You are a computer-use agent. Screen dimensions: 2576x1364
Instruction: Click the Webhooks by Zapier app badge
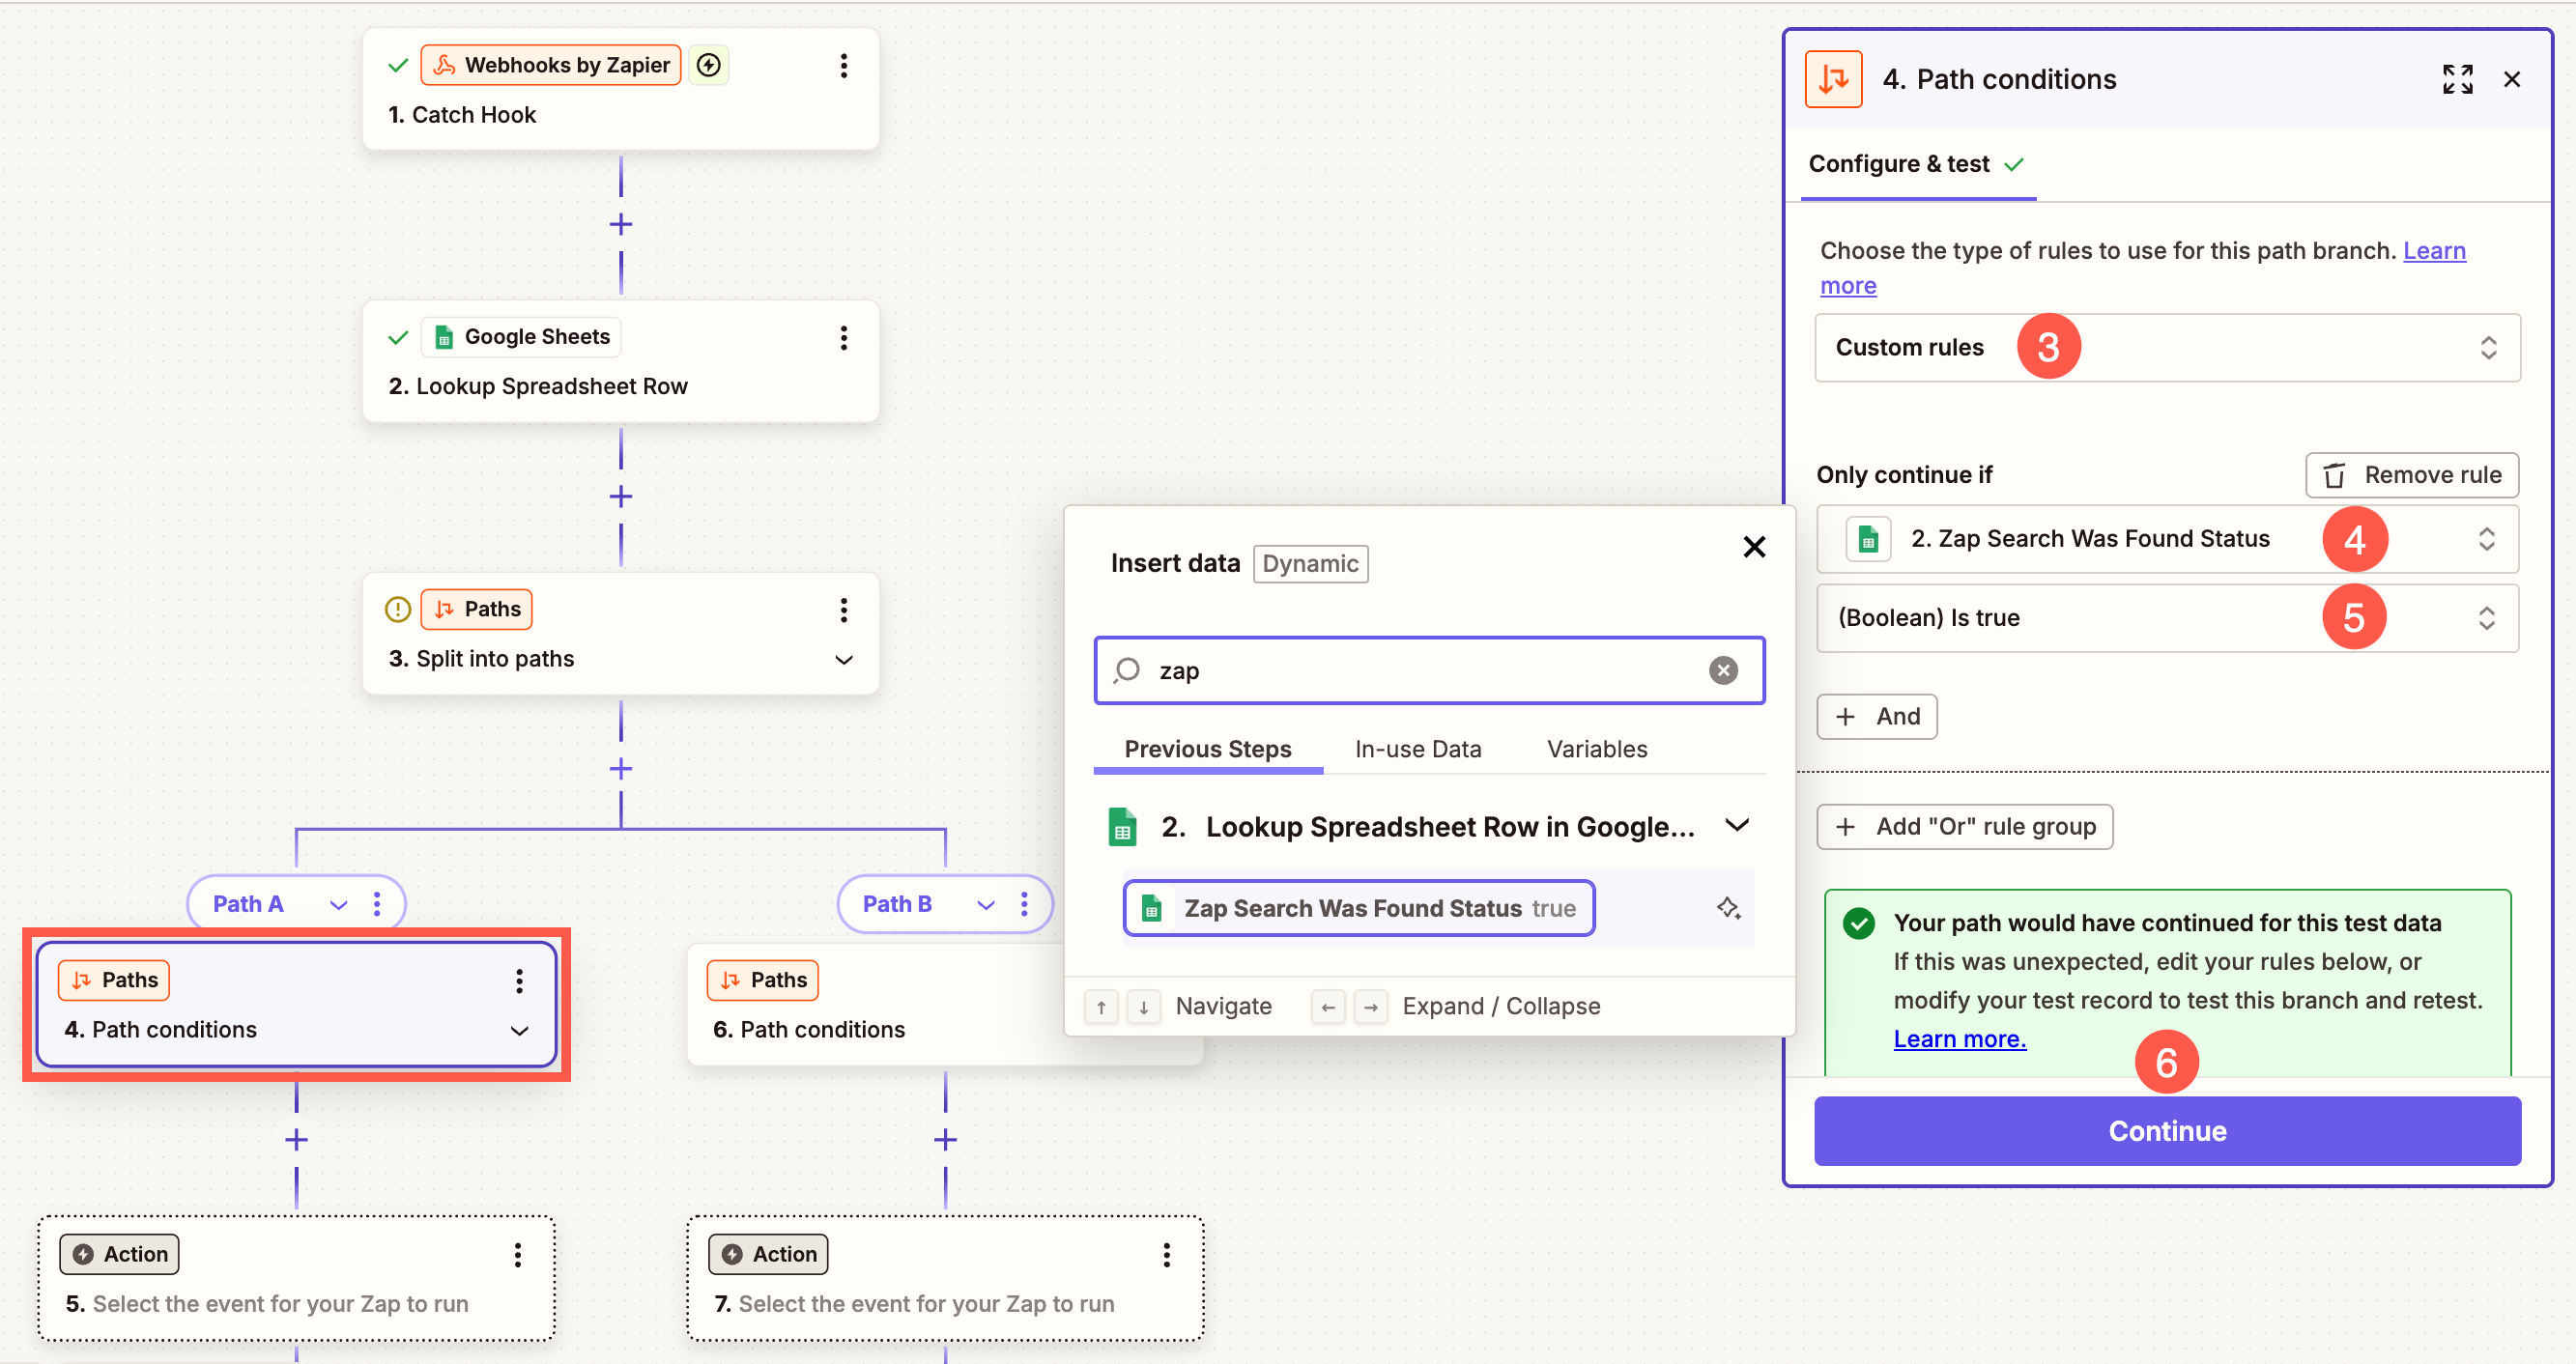(551, 65)
